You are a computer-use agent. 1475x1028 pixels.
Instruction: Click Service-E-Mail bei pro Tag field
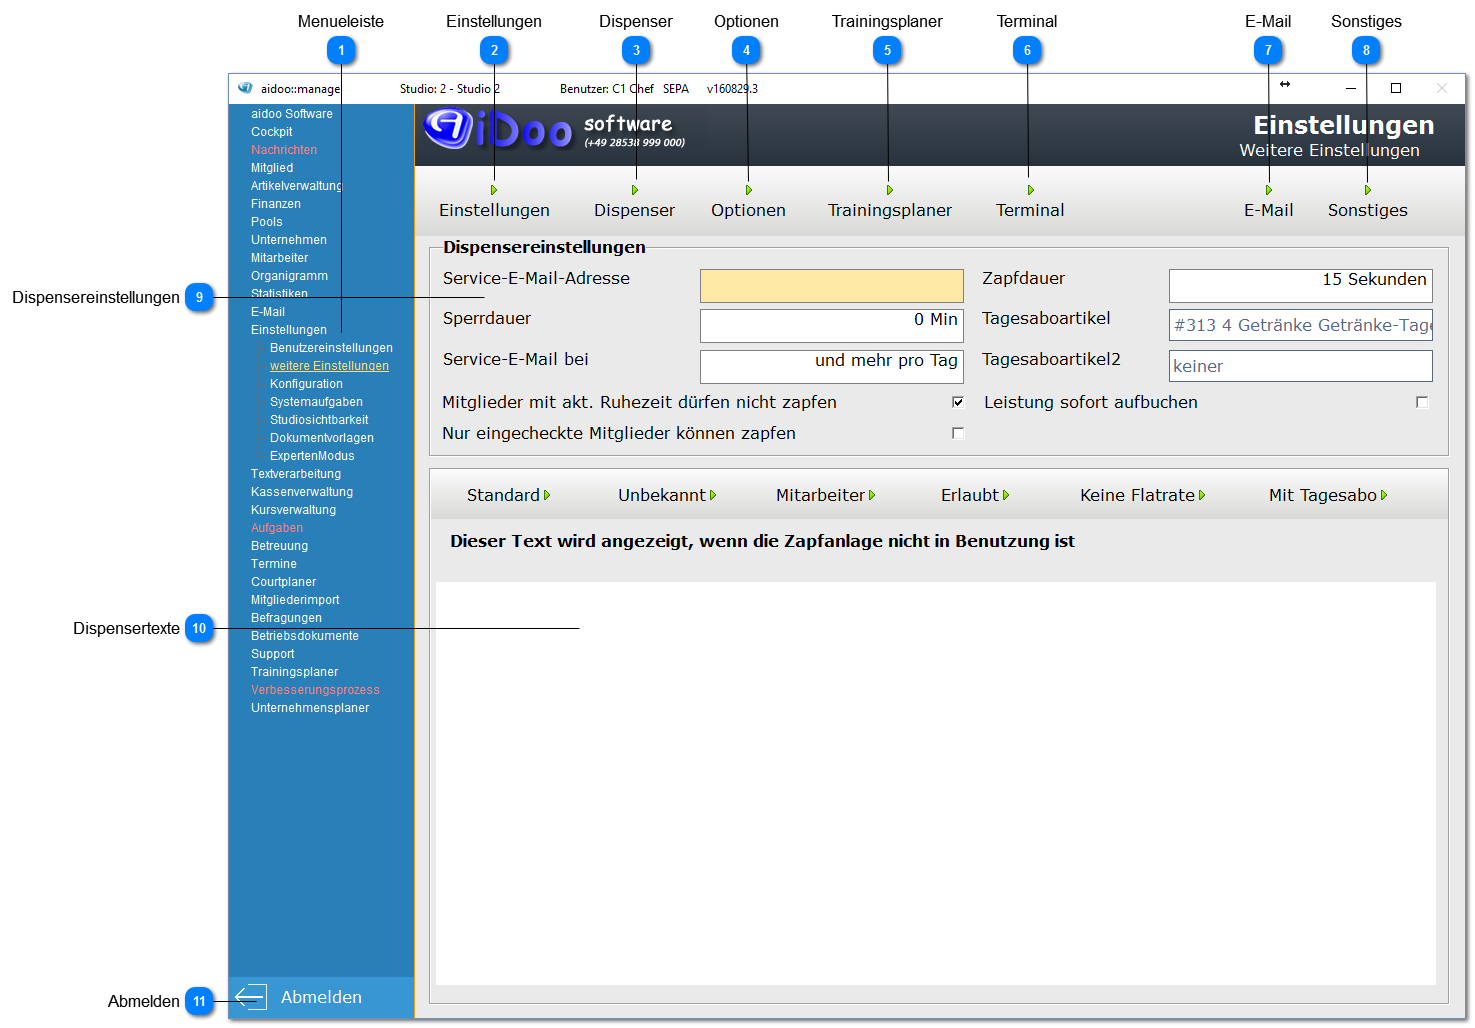(832, 366)
